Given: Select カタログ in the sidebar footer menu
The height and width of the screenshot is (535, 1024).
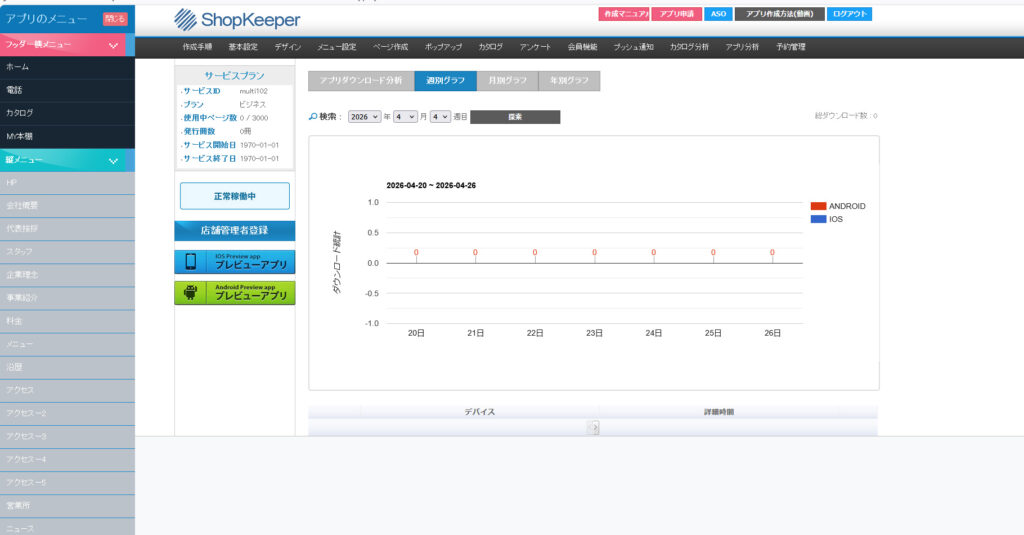Looking at the screenshot, I should (x=67, y=114).
